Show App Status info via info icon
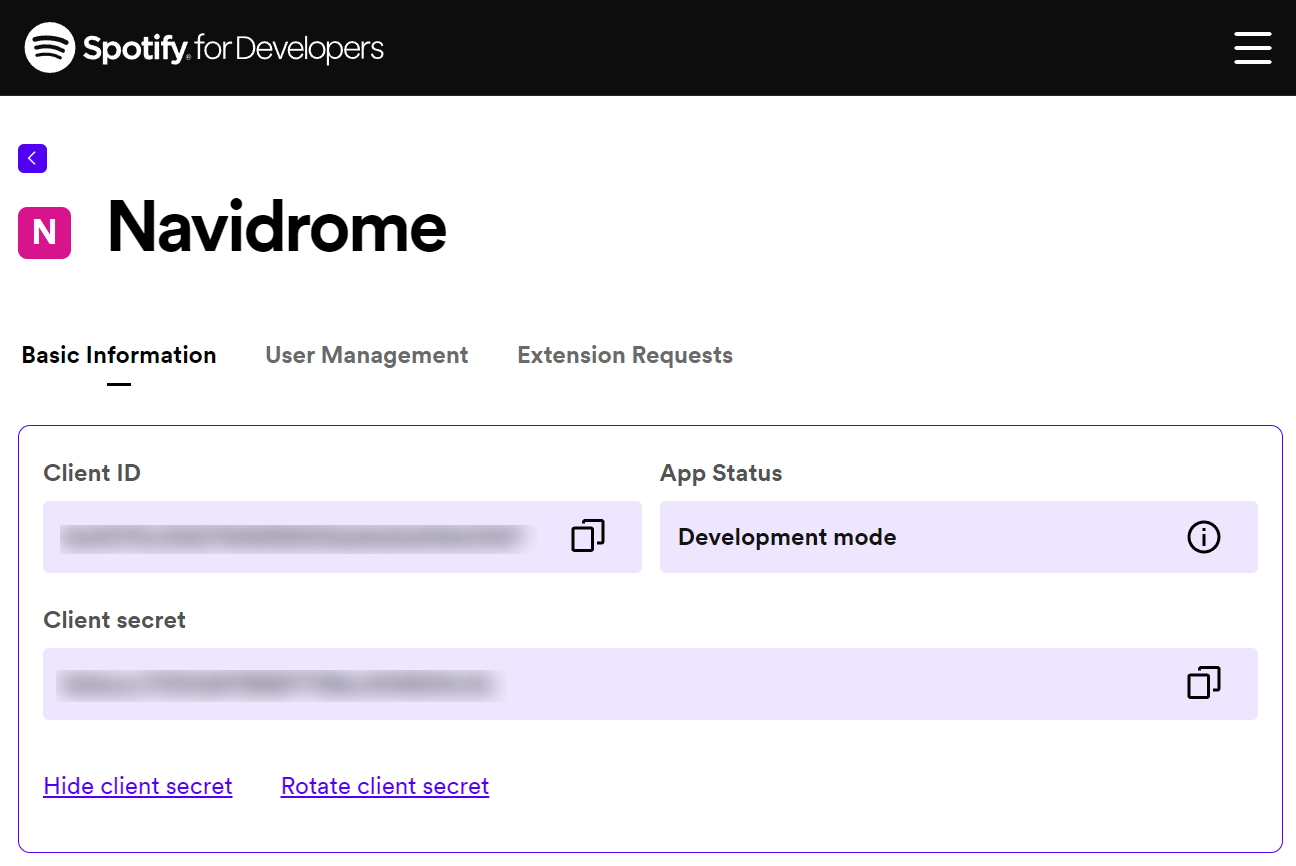The image size is (1296, 866). coord(1203,537)
